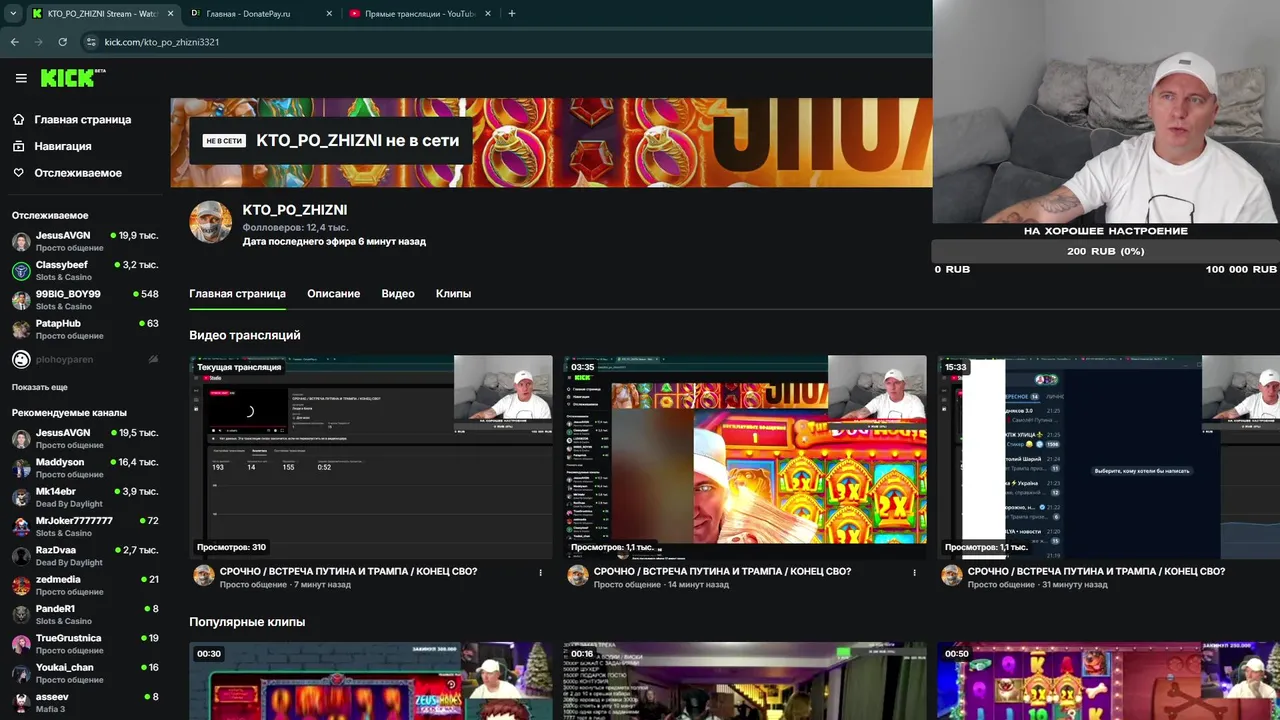1280x720 pixels.
Task: Play the 00:30 popular clip
Action: click(371, 681)
